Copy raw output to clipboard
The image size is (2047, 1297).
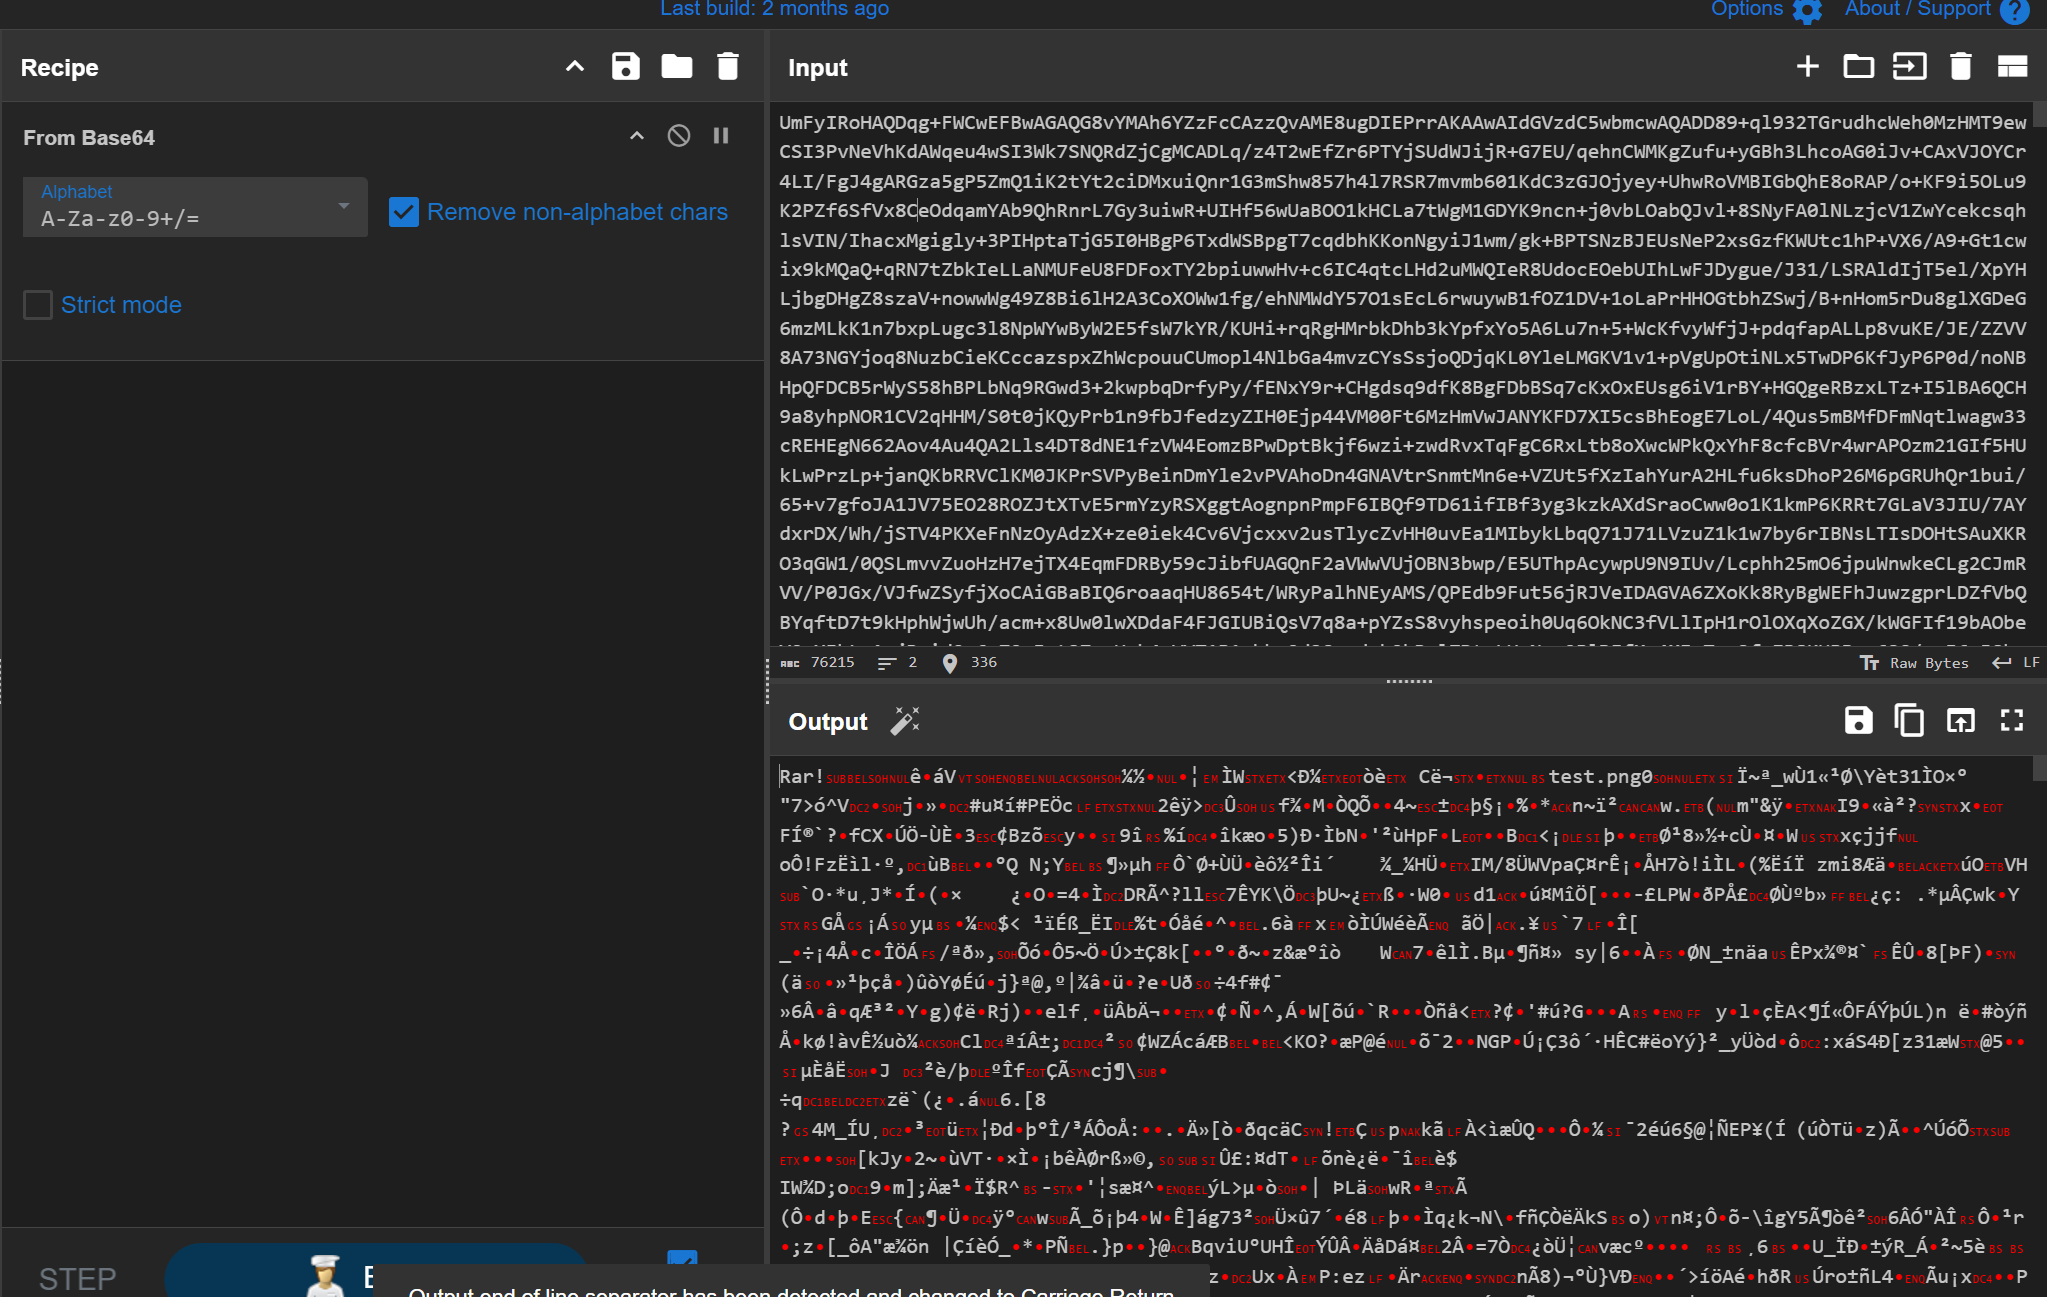click(x=1909, y=721)
